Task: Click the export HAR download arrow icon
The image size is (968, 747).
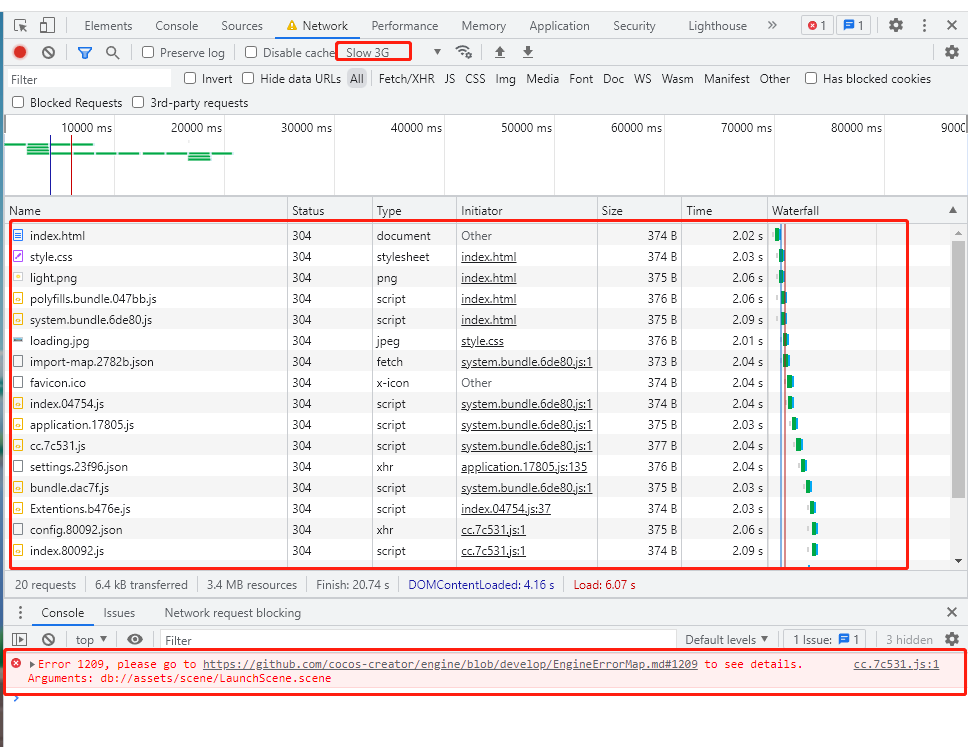Action: coord(528,52)
